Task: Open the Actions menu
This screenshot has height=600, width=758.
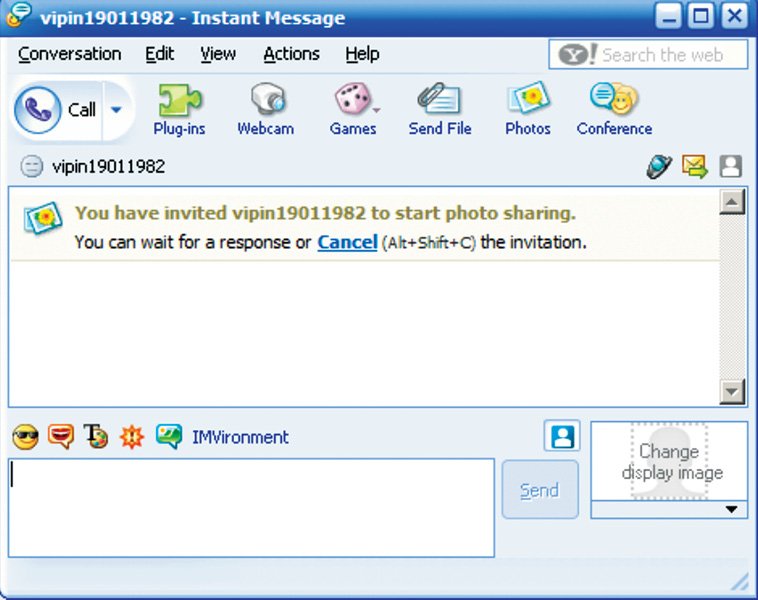Action: click(292, 54)
